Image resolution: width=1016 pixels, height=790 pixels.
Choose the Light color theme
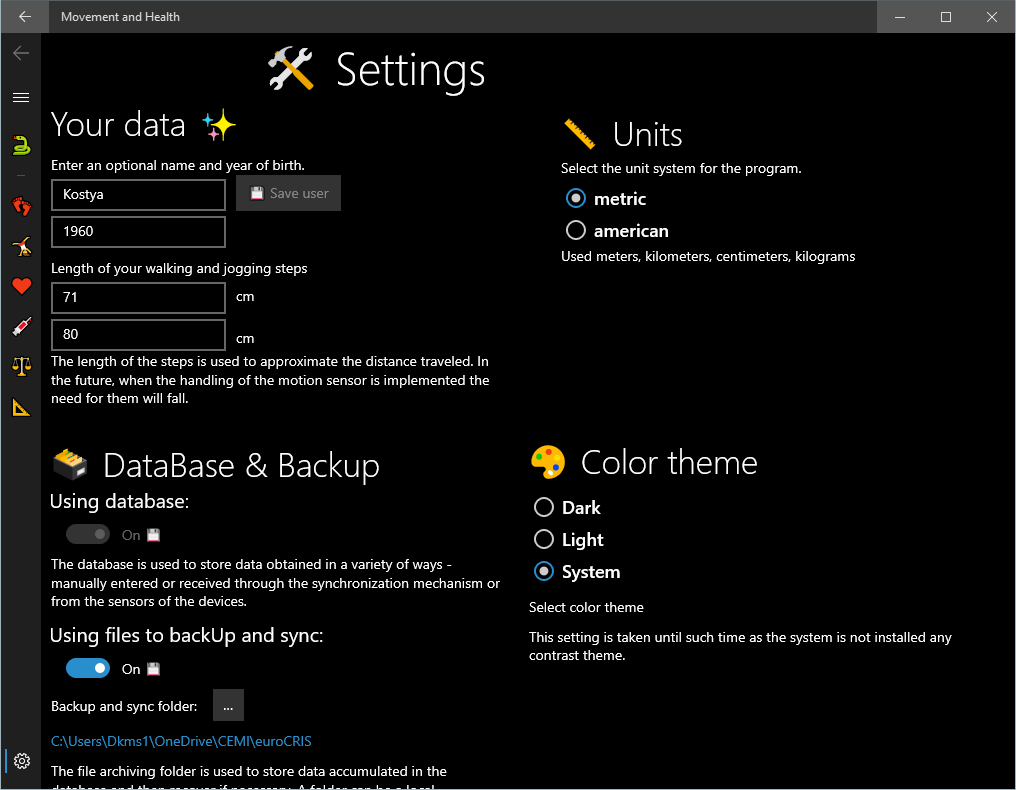(544, 540)
